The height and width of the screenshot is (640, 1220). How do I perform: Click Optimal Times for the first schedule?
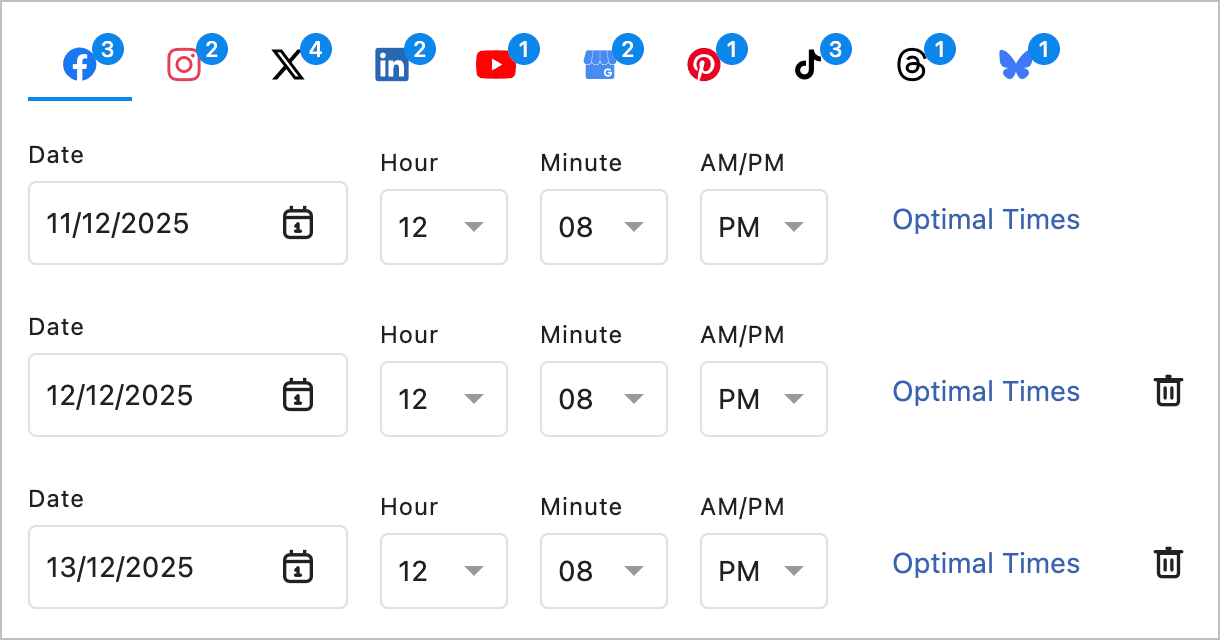pos(986,219)
